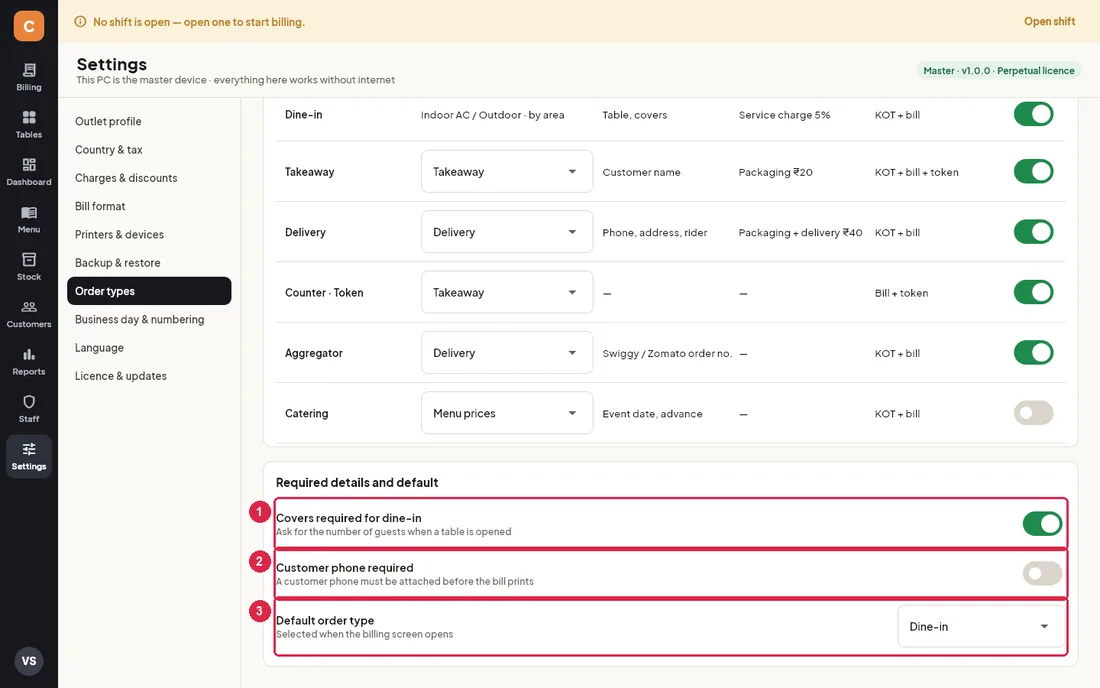Open the Default order type dropdown
Viewport: 1100px width, 688px height.
point(981,626)
